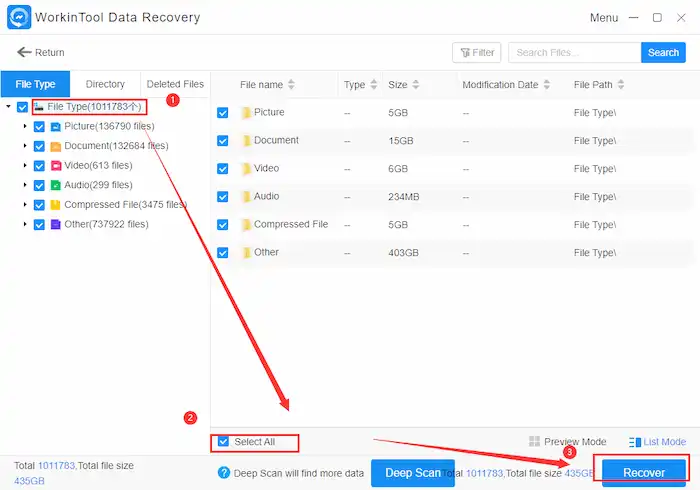The image size is (700, 490).
Task: Click the Search button
Action: [x=663, y=53]
